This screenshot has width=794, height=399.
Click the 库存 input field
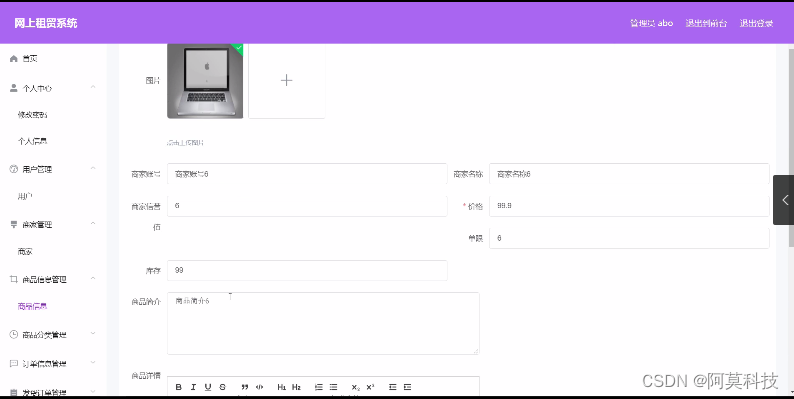(x=307, y=270)
